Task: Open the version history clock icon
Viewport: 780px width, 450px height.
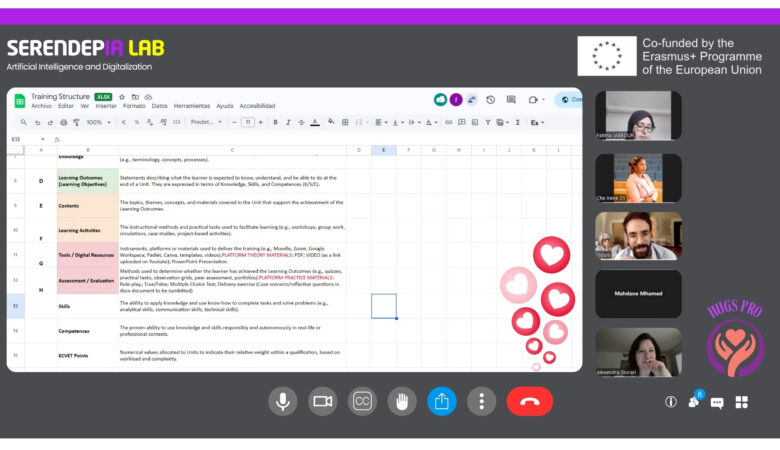Action: [x=490, y=100]
